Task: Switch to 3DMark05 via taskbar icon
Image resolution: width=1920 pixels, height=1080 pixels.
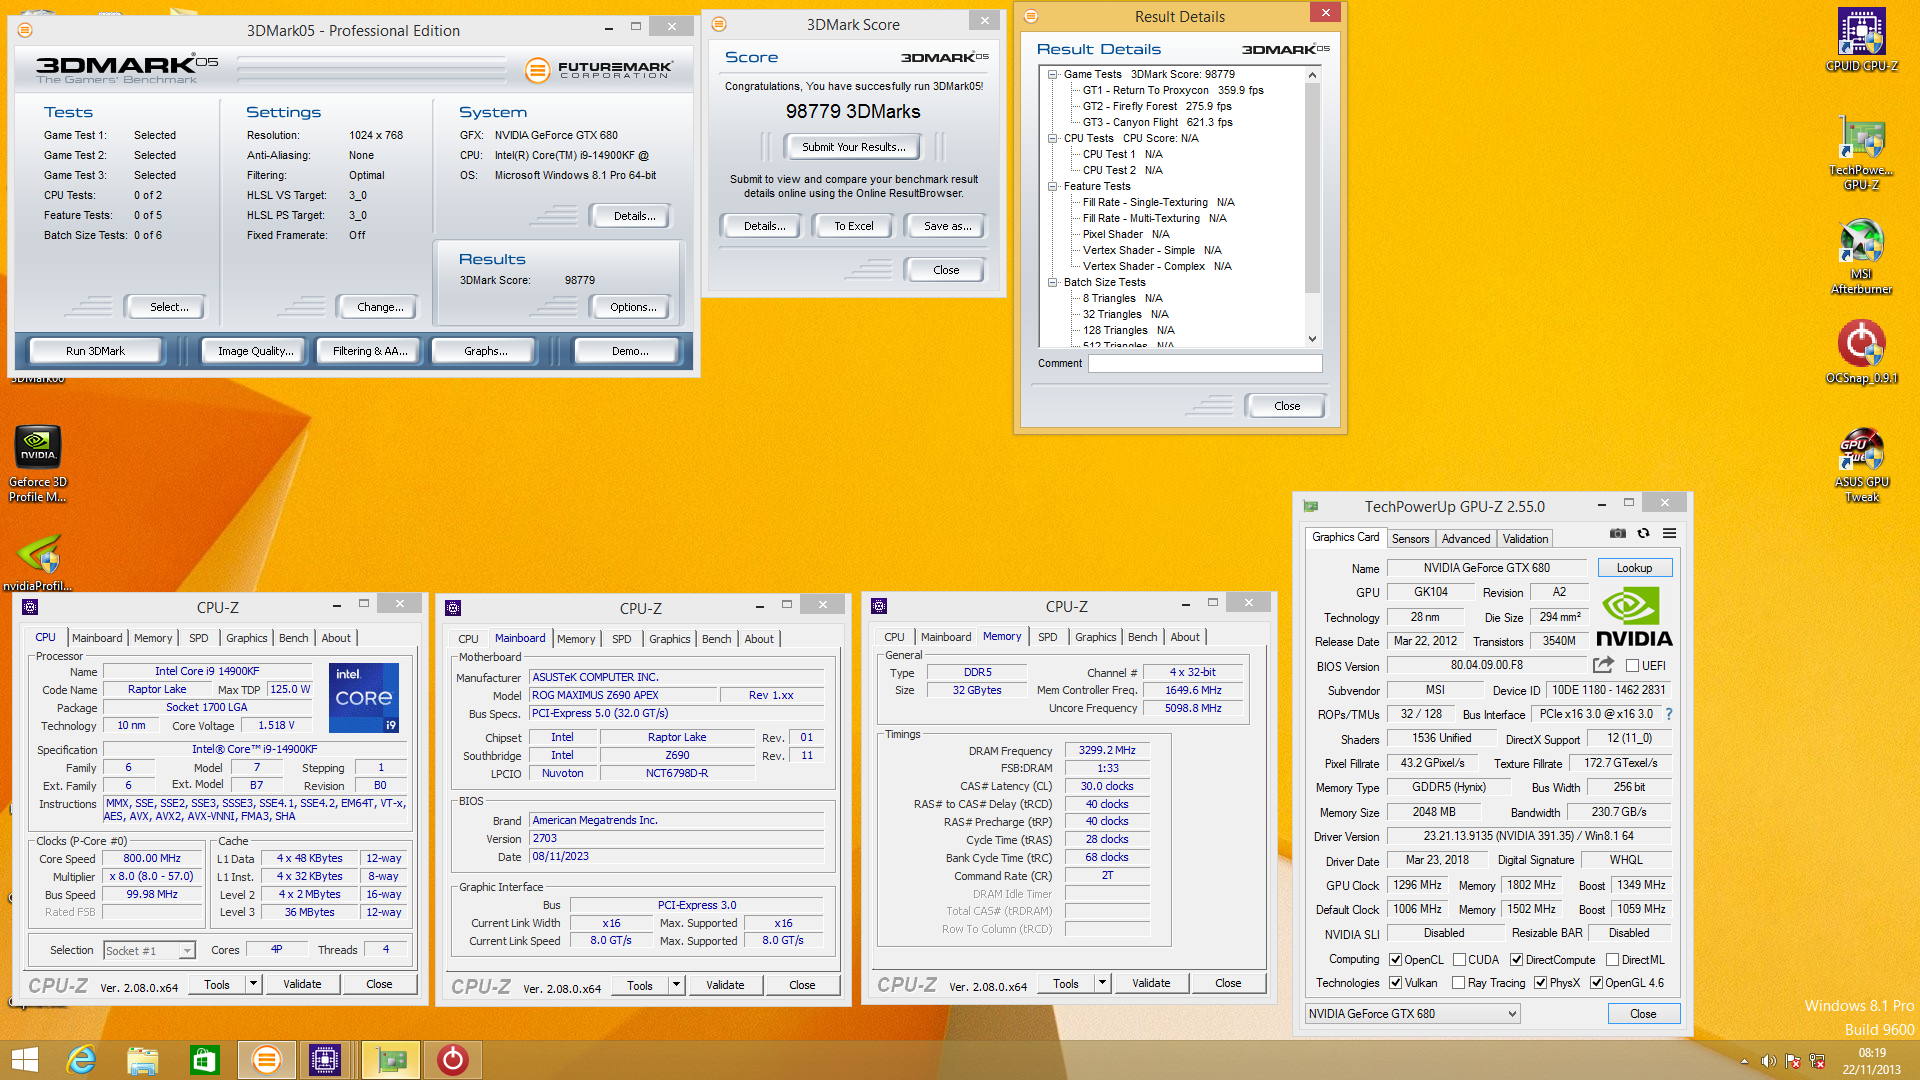Action: click(266, 1060)
